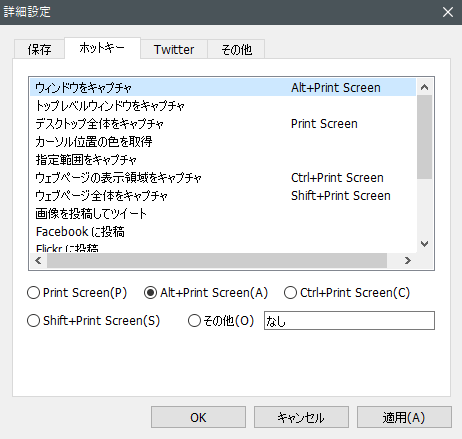Click the list scroll up arrow
This screenshot has height=439, width=462.
[424, 87]
